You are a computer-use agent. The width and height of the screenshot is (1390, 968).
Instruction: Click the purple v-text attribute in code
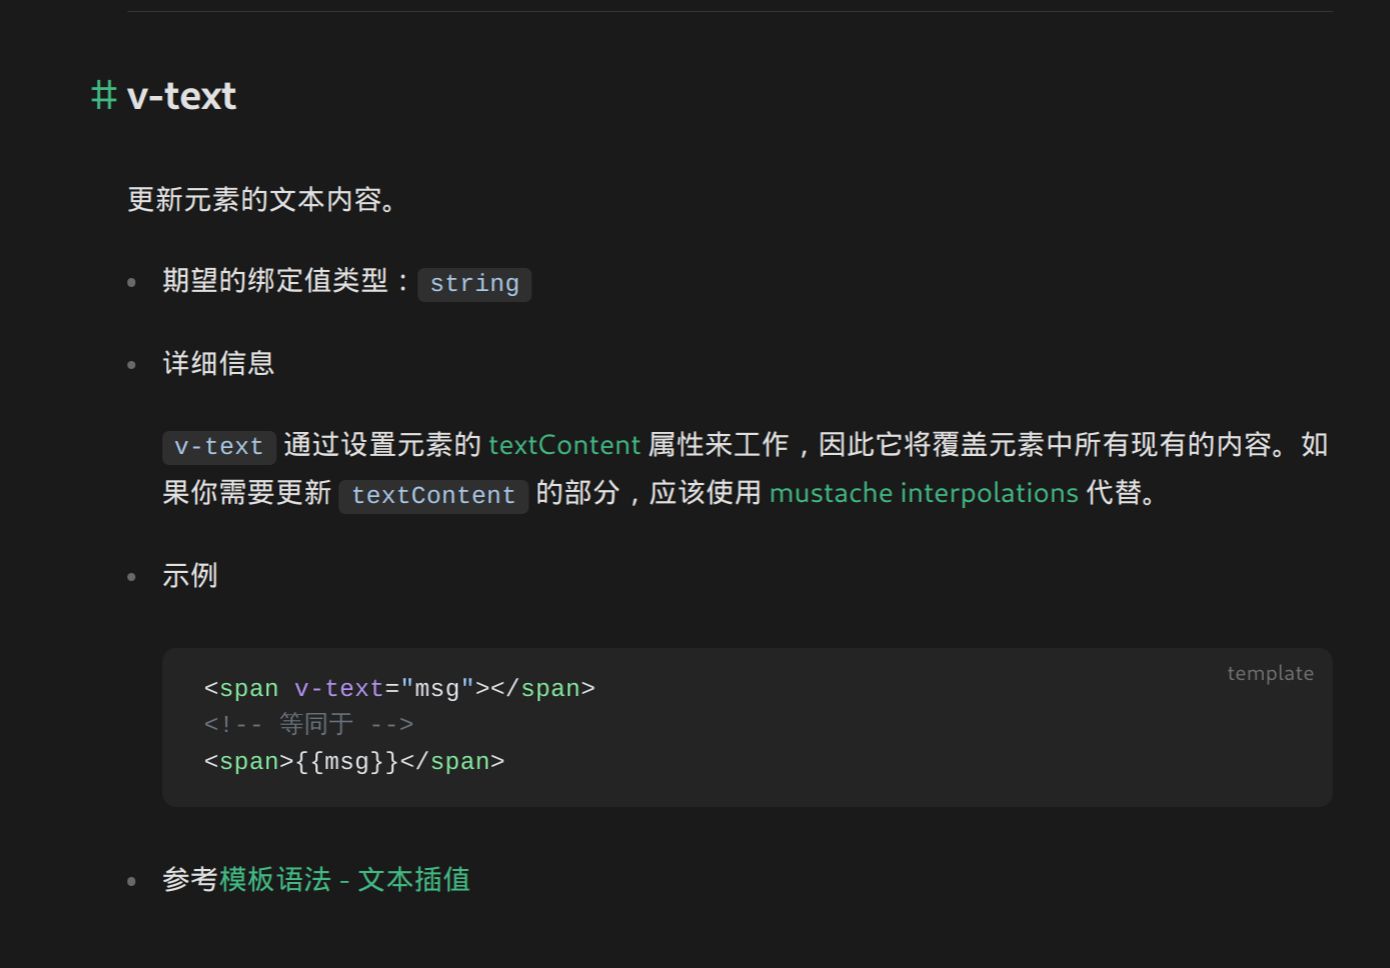[x=339, y=689]
